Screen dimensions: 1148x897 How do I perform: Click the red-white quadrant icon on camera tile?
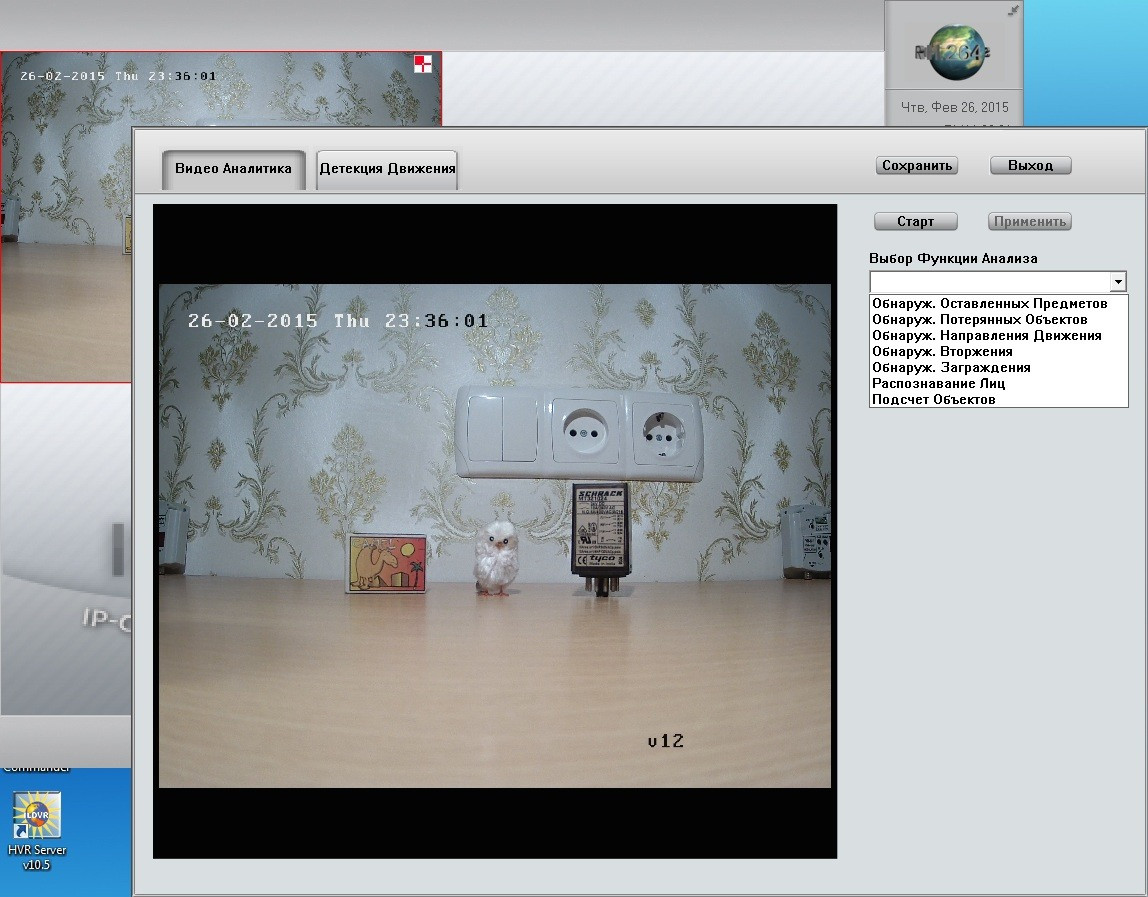pyautogui.click(x=424, y=65)
